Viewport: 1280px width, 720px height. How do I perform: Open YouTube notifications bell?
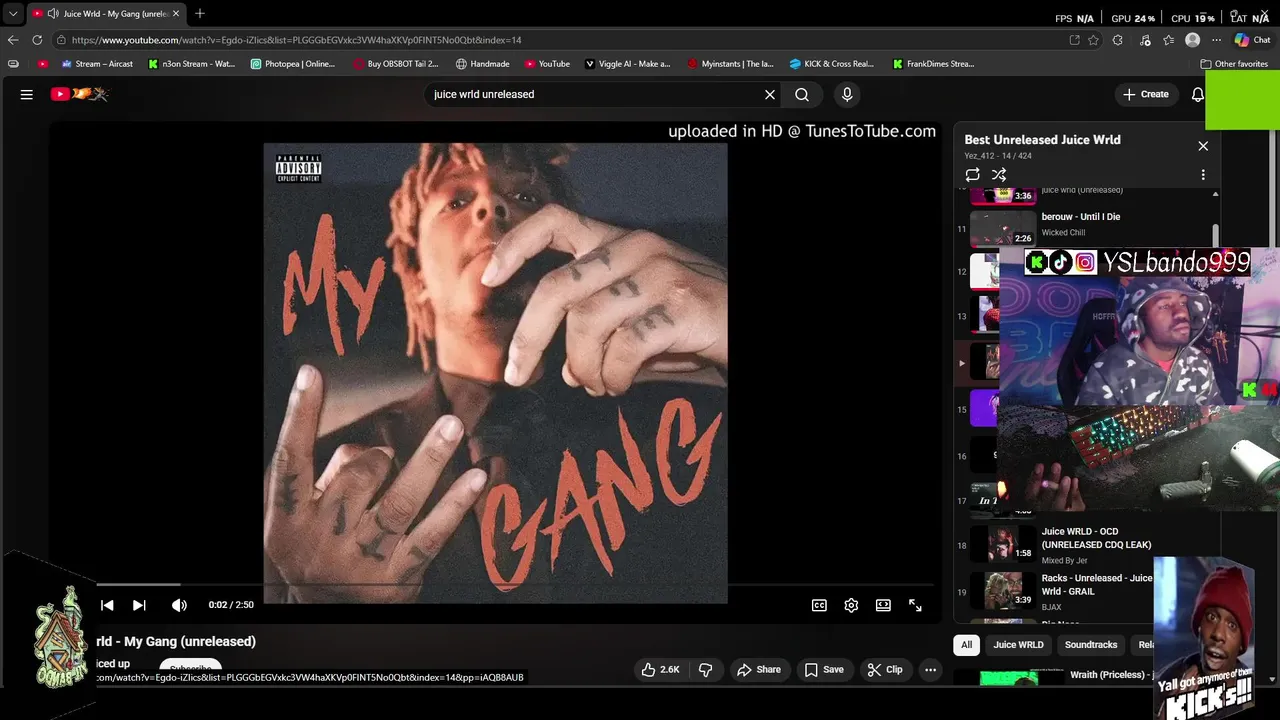pos(1197,94)
